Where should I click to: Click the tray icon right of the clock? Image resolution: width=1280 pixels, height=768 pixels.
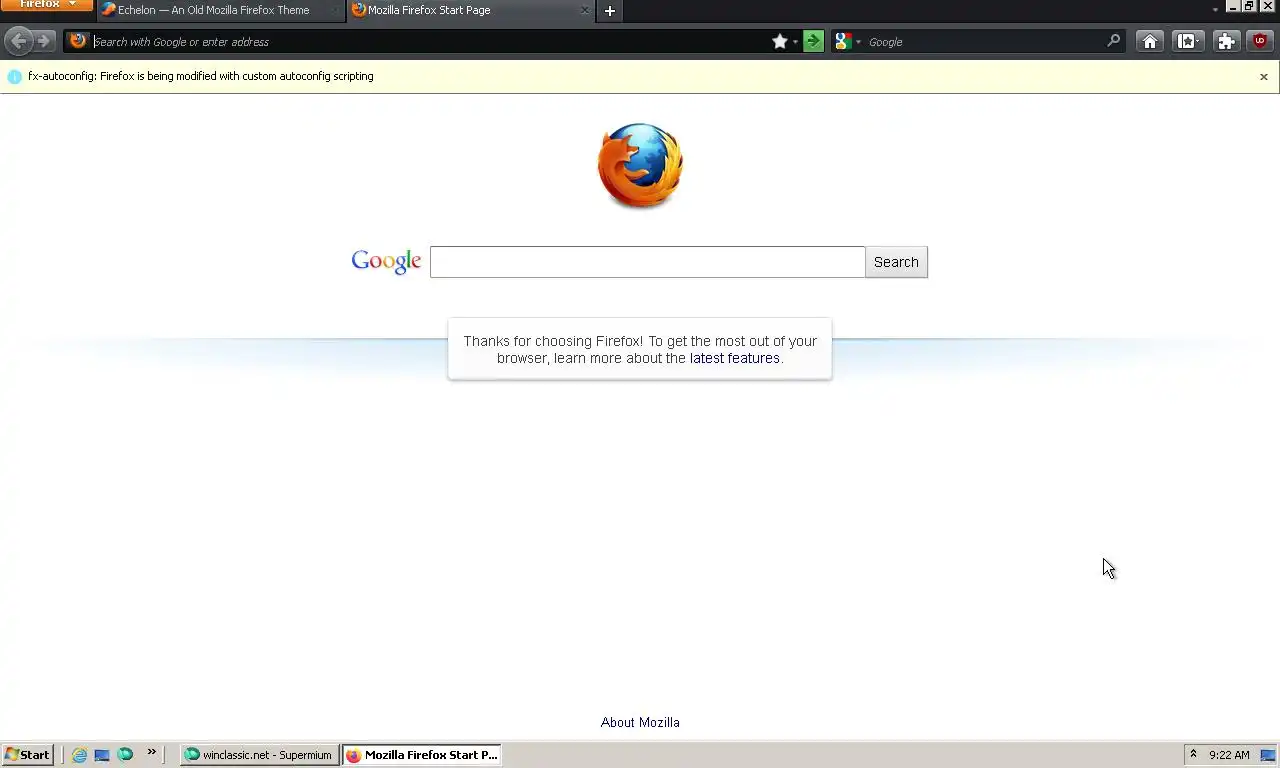click(x=1267, y=755)
